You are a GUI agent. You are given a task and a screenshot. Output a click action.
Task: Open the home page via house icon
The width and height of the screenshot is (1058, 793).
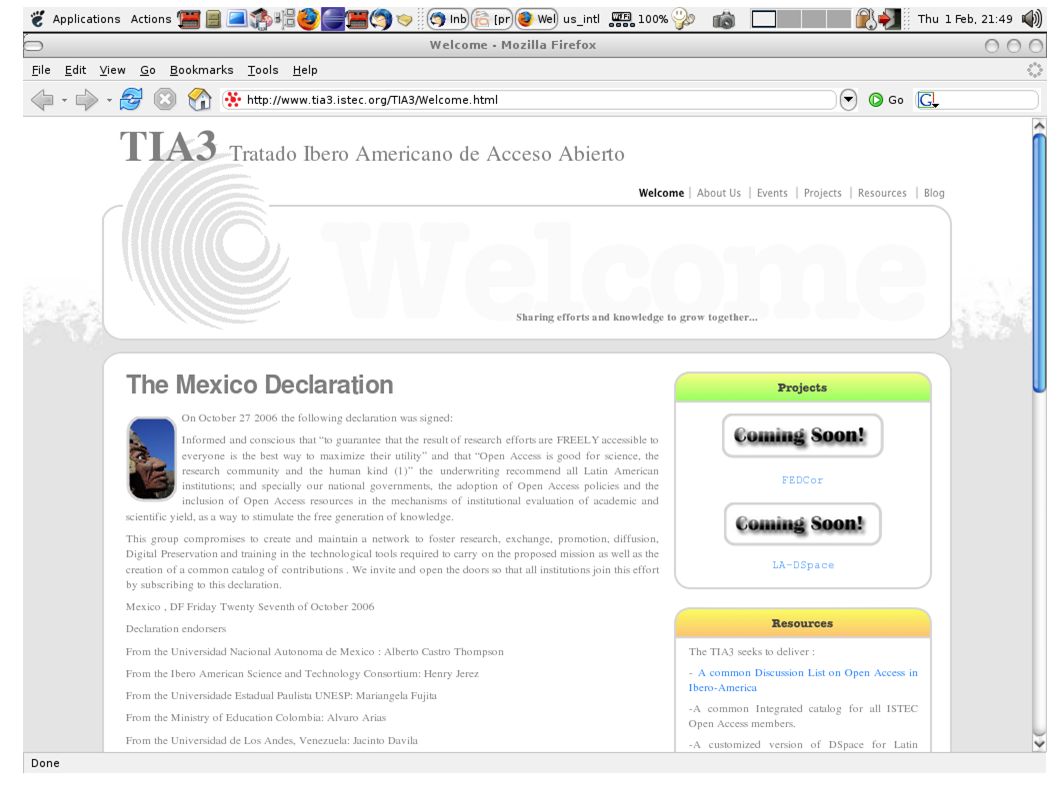pos(199,100)
